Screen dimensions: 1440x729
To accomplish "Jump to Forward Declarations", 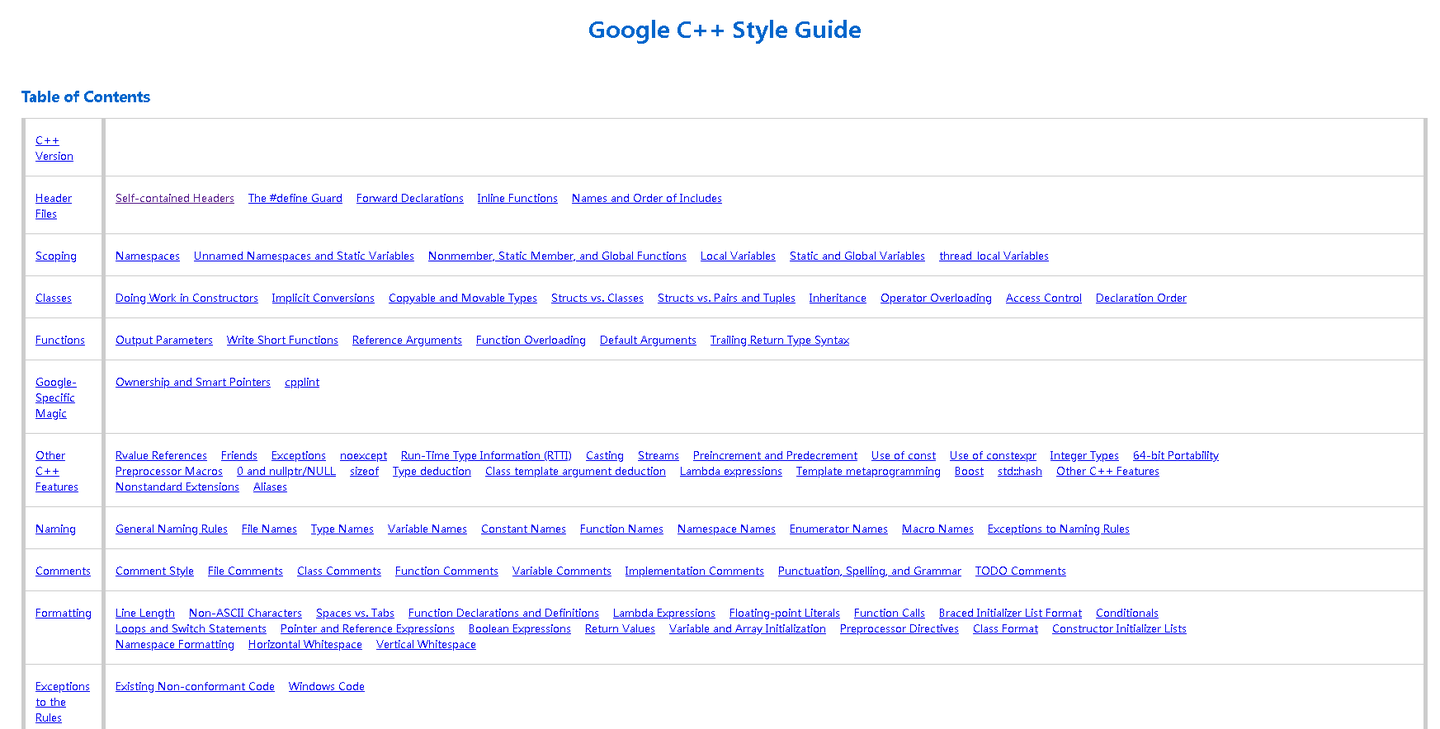I will coord(410,198).
